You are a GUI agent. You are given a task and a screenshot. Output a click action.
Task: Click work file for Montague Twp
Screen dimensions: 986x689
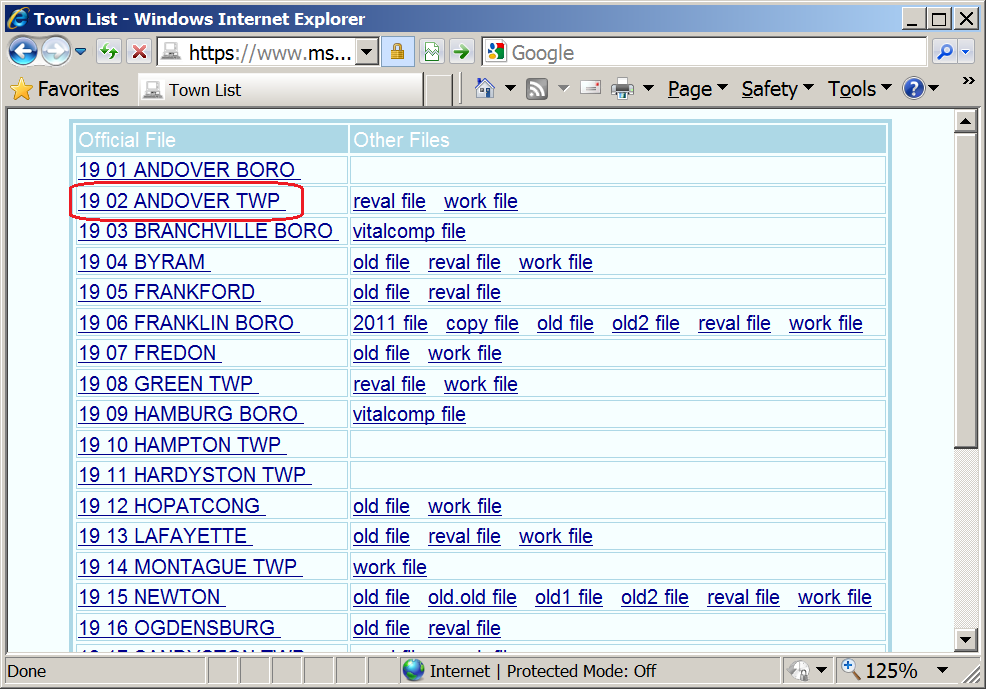(390, 567)
